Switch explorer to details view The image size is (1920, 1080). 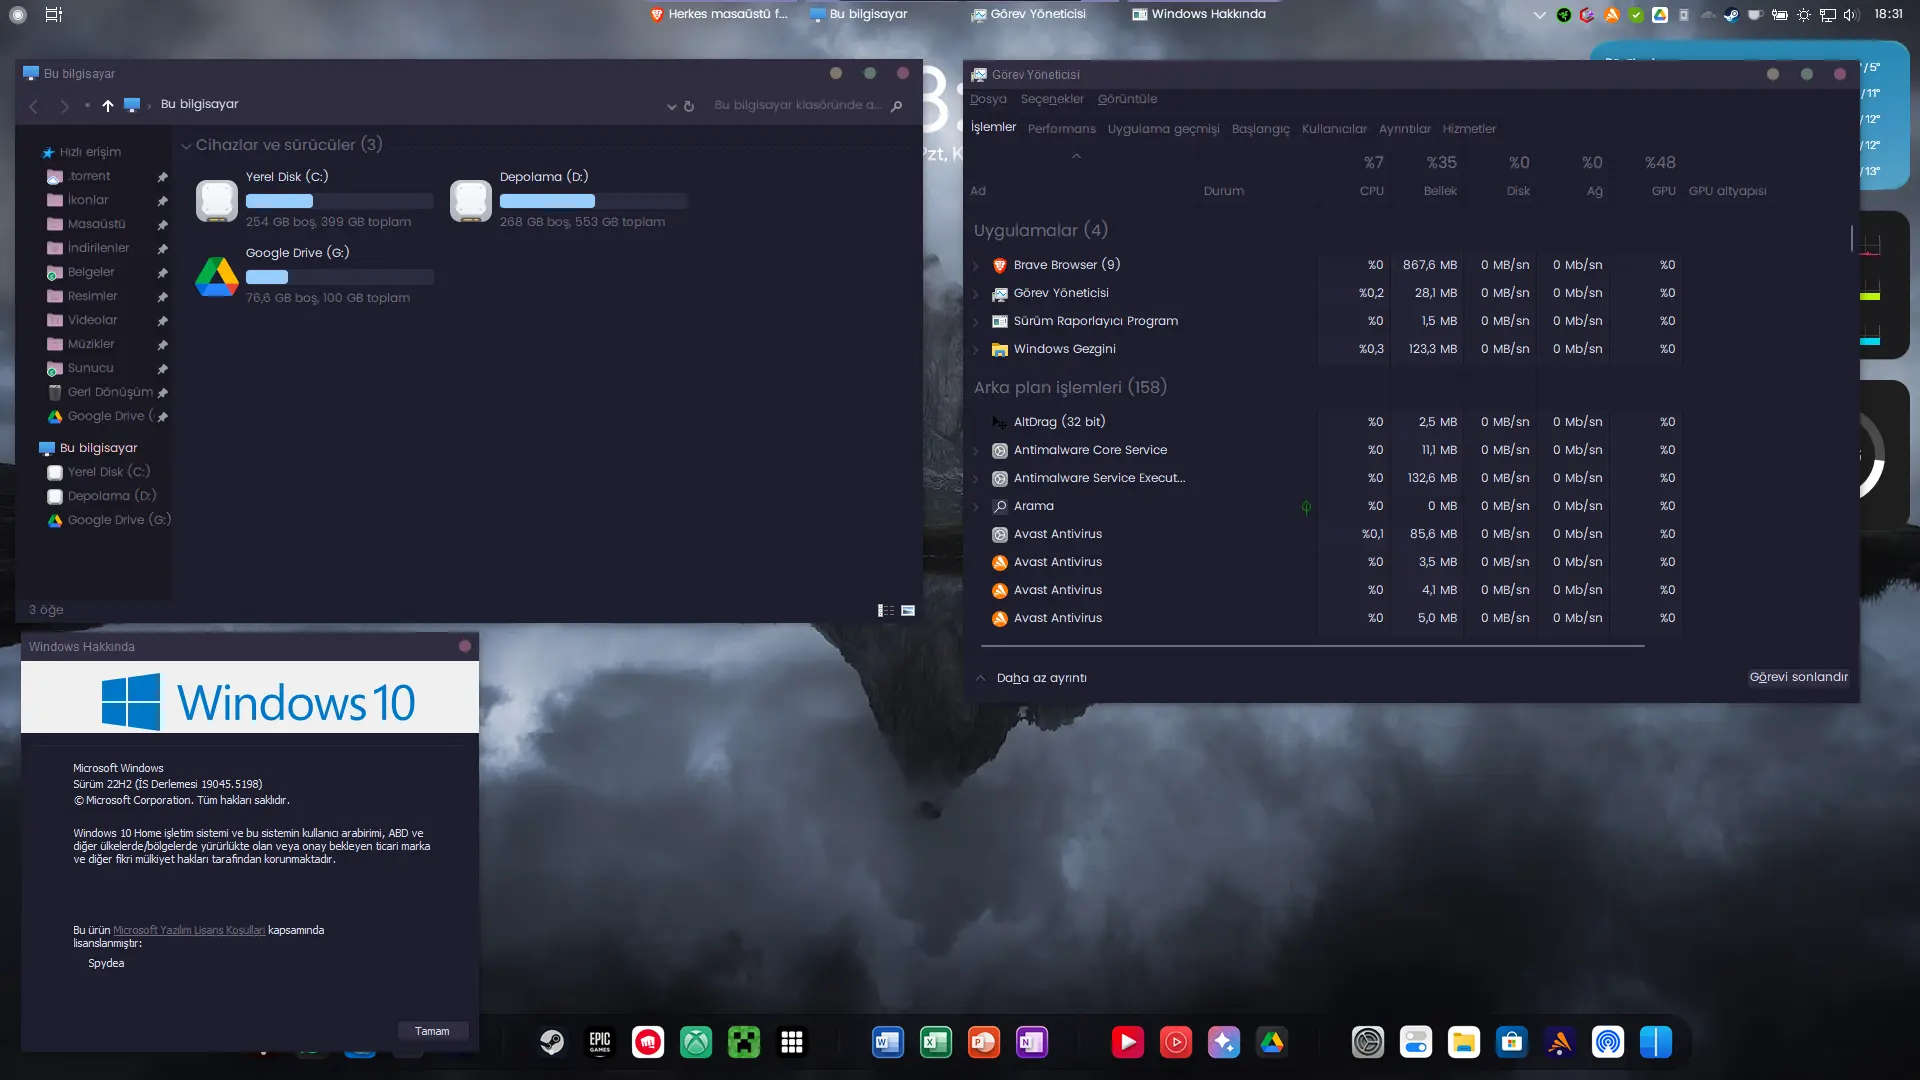point(886,610)
